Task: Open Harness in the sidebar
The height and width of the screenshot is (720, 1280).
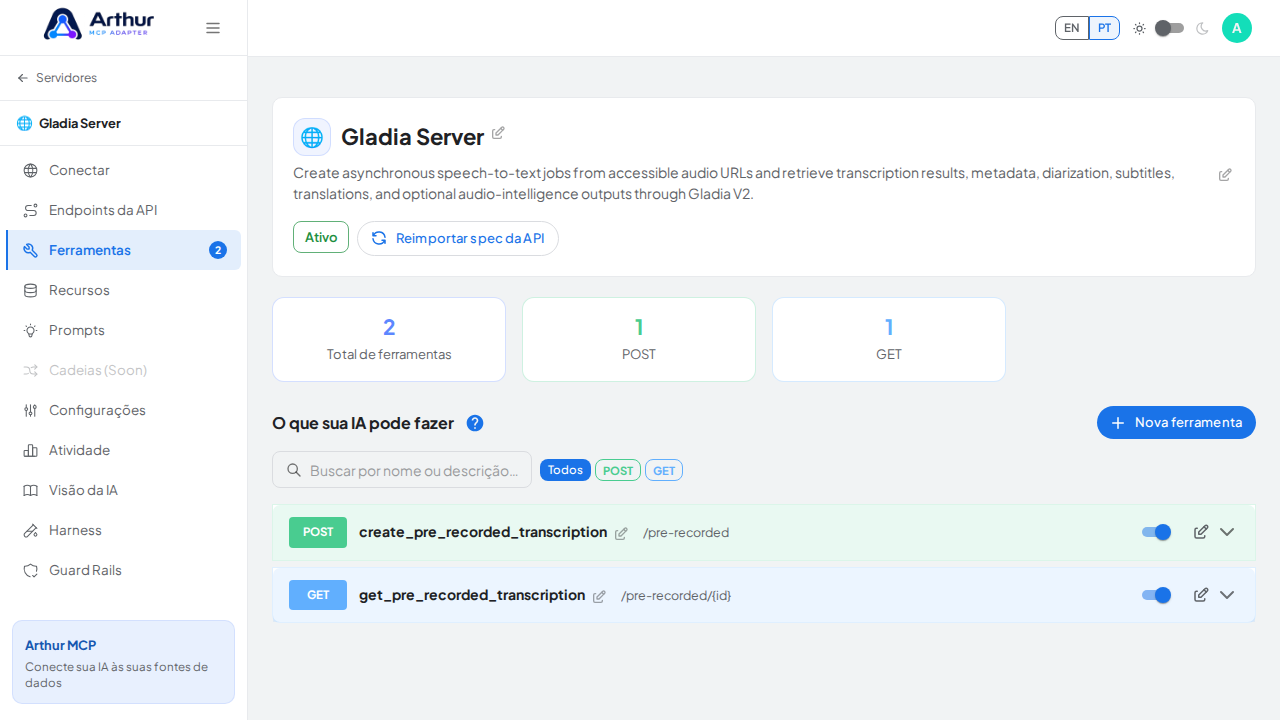Action: (x=124, y=530)
